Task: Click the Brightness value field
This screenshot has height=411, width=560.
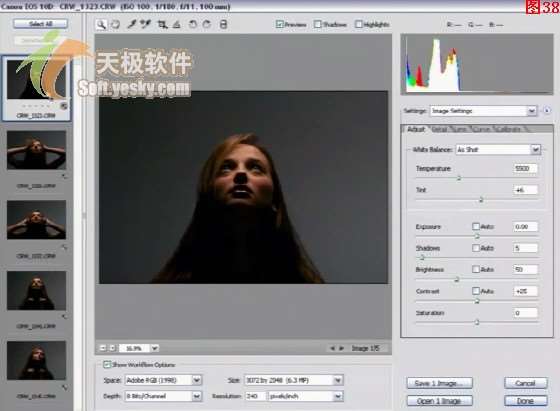Action: click(x=525, y=269)
